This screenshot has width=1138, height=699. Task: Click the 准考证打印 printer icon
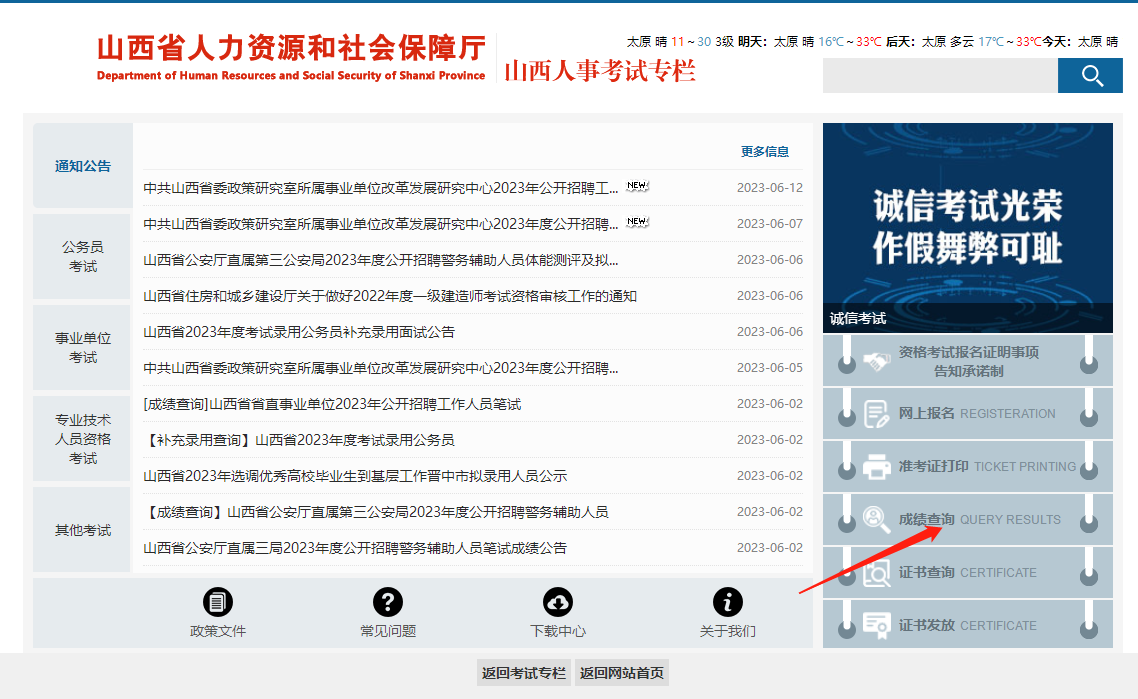pyautogui.click(x=879, y=466)
